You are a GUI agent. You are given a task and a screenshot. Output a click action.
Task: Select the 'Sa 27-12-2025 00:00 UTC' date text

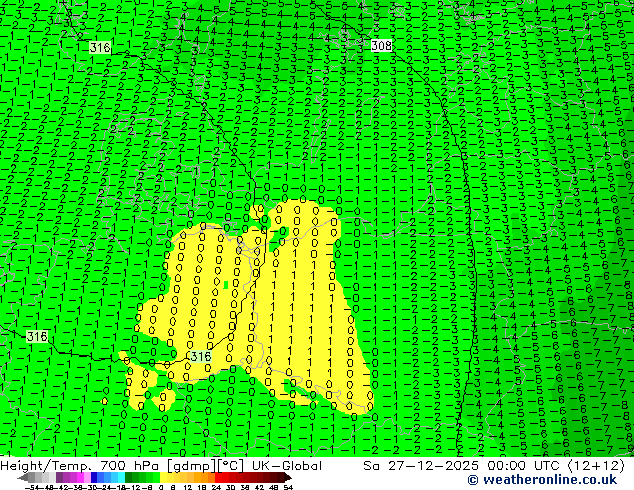(x=463, y=466)
